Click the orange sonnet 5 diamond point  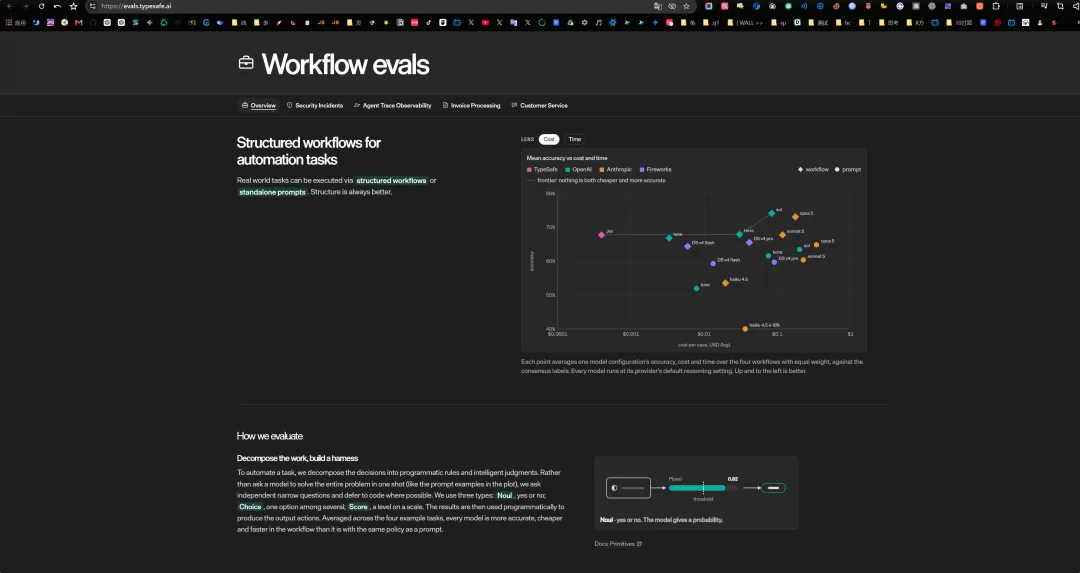click(782, 235)
